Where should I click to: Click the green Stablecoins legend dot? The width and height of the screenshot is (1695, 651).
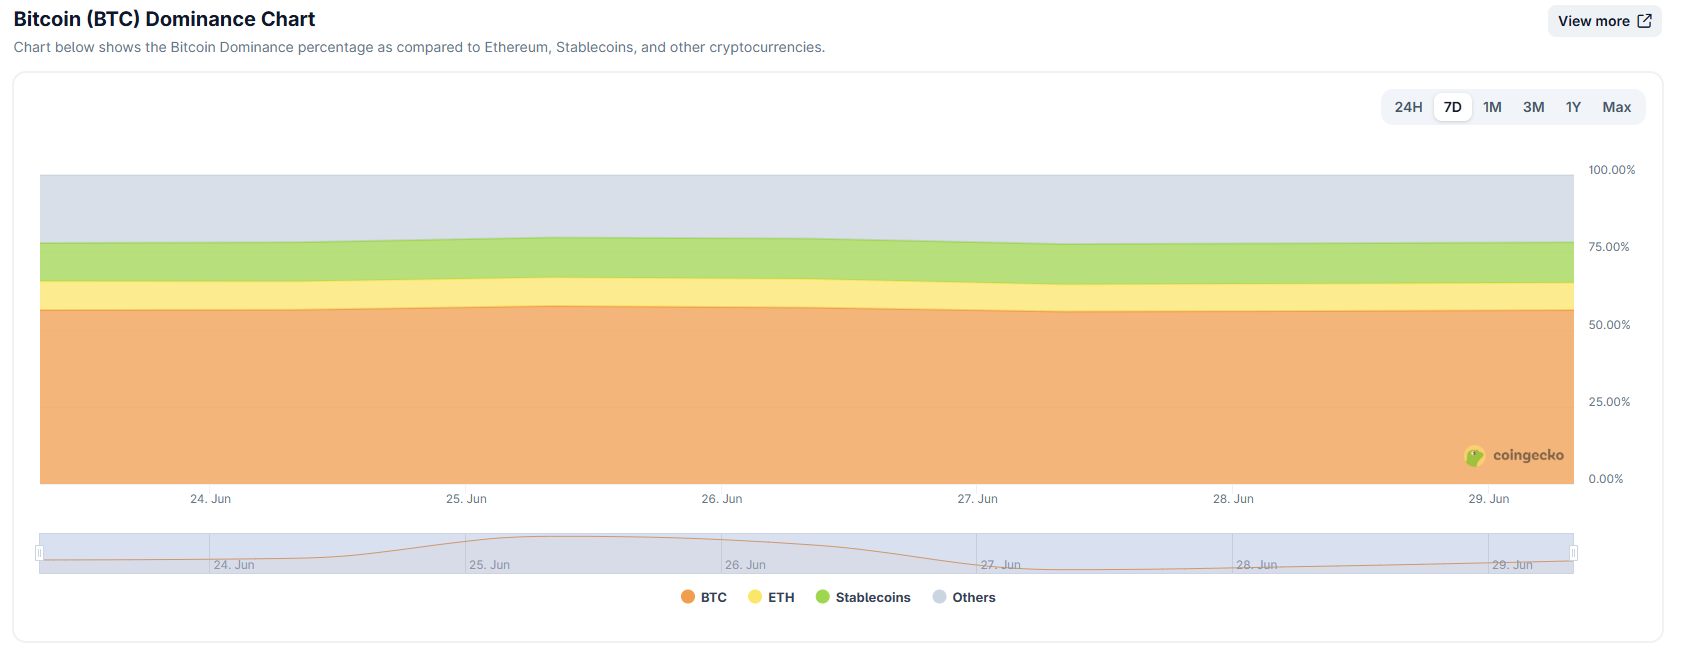click(822, 597)
